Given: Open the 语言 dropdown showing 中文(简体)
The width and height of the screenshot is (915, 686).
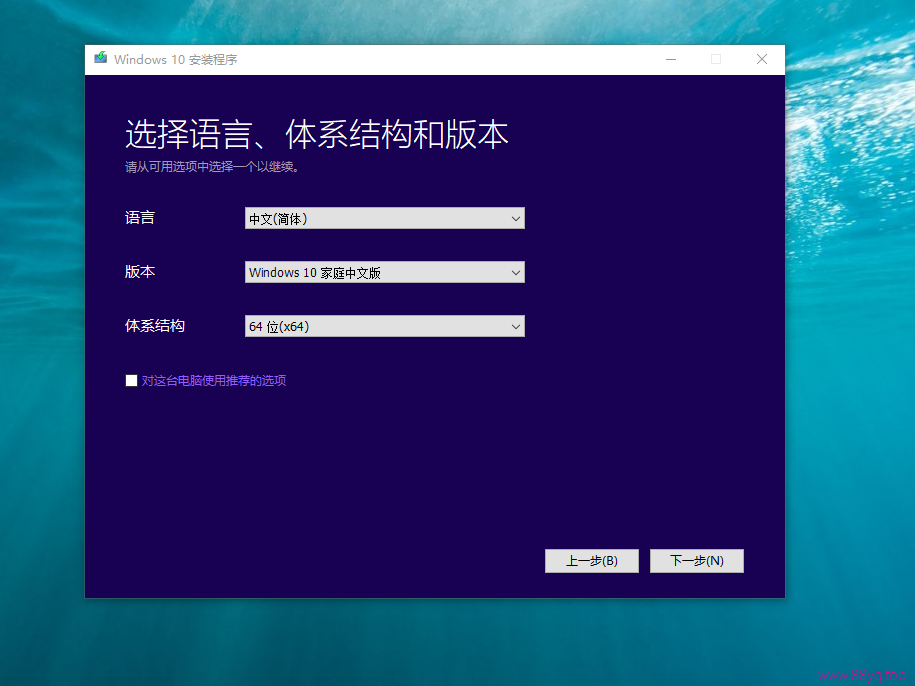Looking at the screenshot, I should (x=385, y=218).
